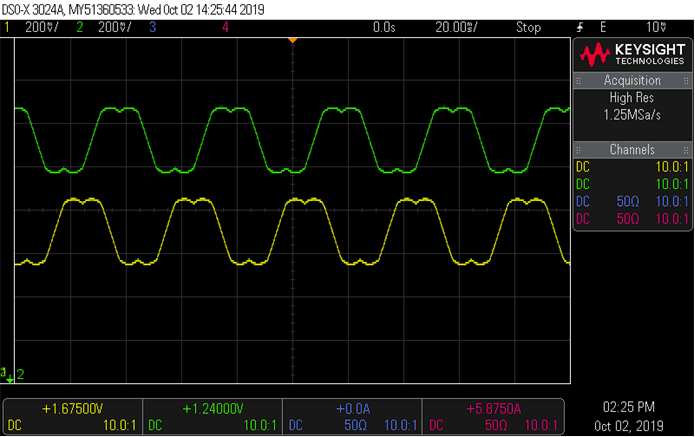Screen dimensions: 695x437
Task: Click High Res acquisition mode text
Action: coord(632,98)
